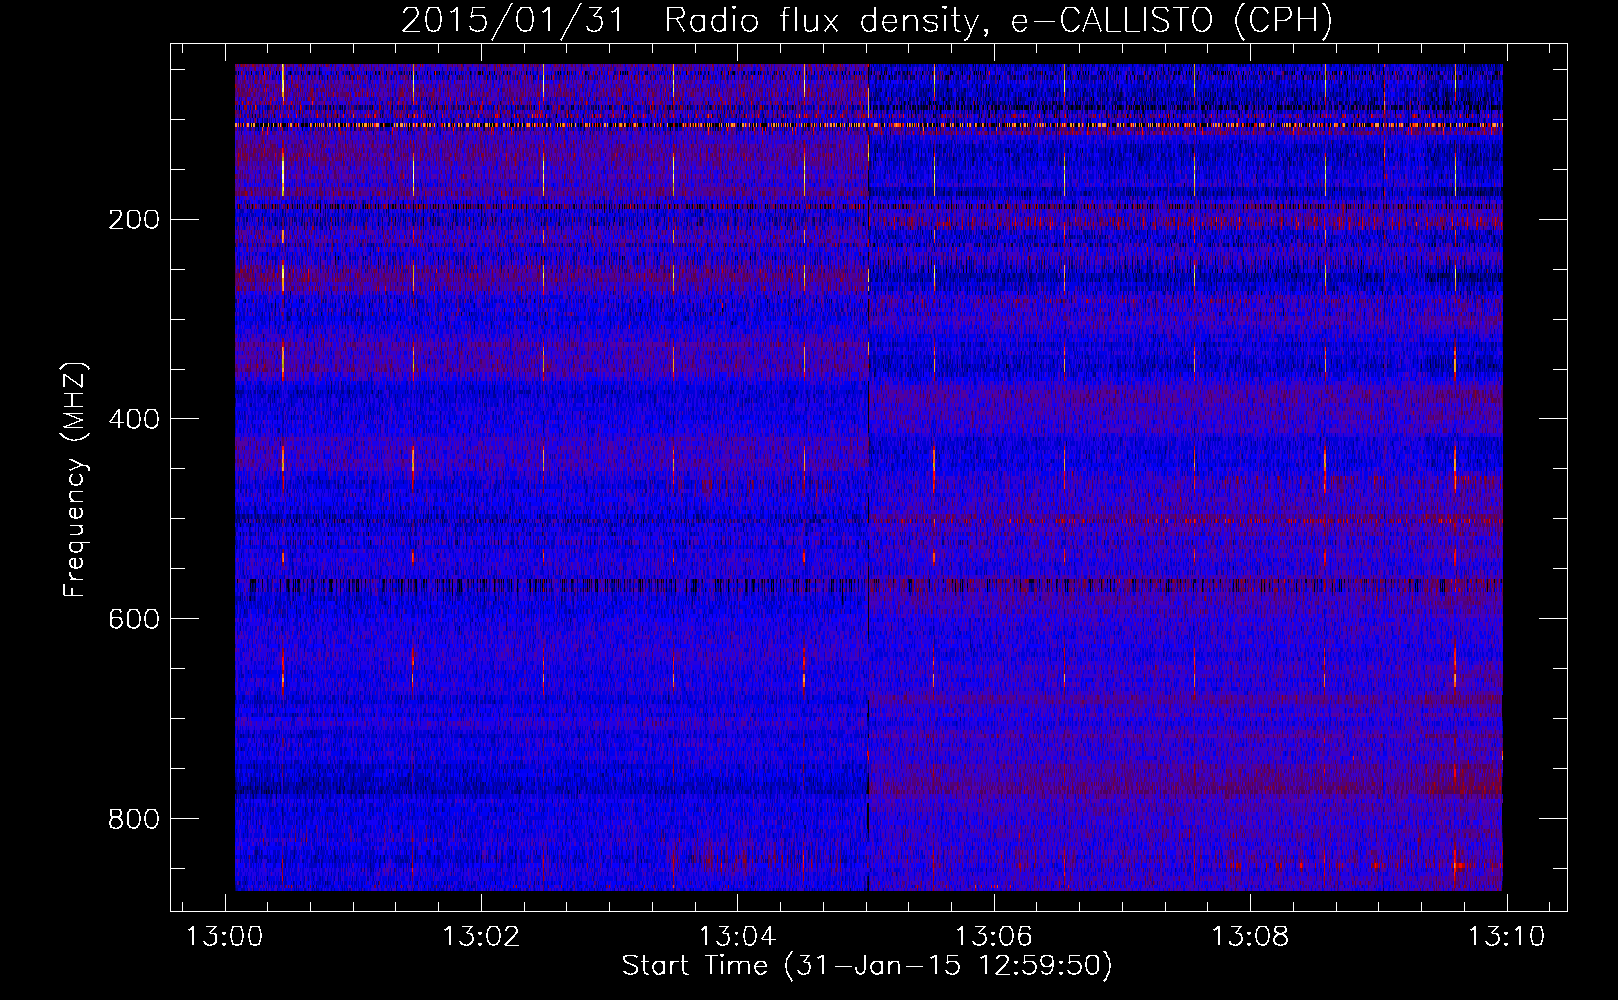Image resolution: width=1618 pixels, height=1000 pixels.
Task: Click the 800 frequency tick label
Action: click(x=134, y=819)
